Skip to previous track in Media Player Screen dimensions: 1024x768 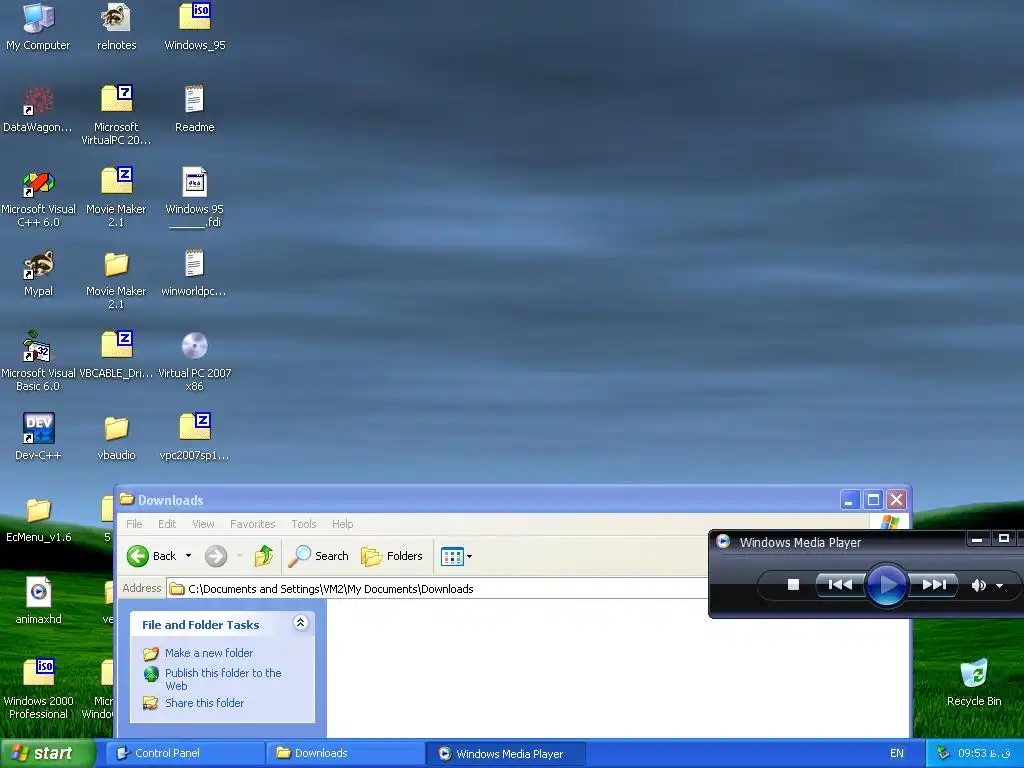840,584
